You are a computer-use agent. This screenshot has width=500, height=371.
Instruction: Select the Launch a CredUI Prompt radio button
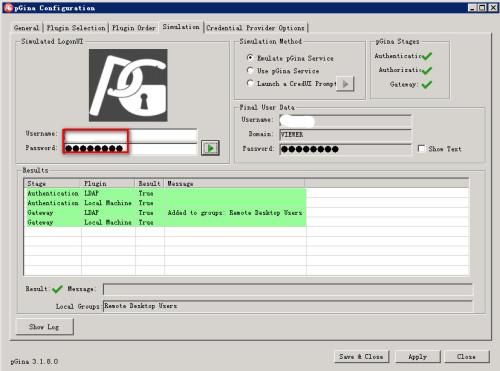250,83
